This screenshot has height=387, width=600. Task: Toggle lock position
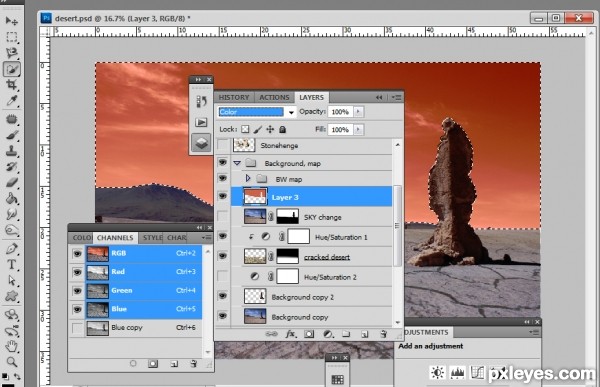coord(270,129)
